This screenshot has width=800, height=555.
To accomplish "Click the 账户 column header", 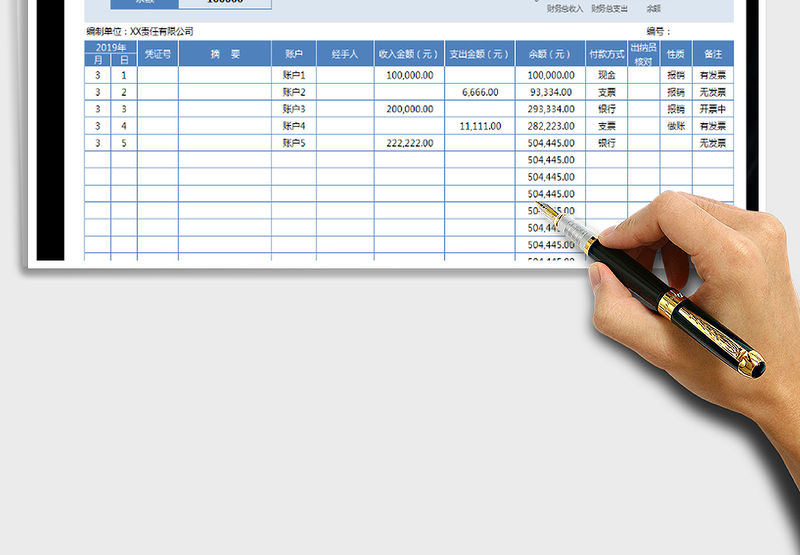I will coord(293,54).
